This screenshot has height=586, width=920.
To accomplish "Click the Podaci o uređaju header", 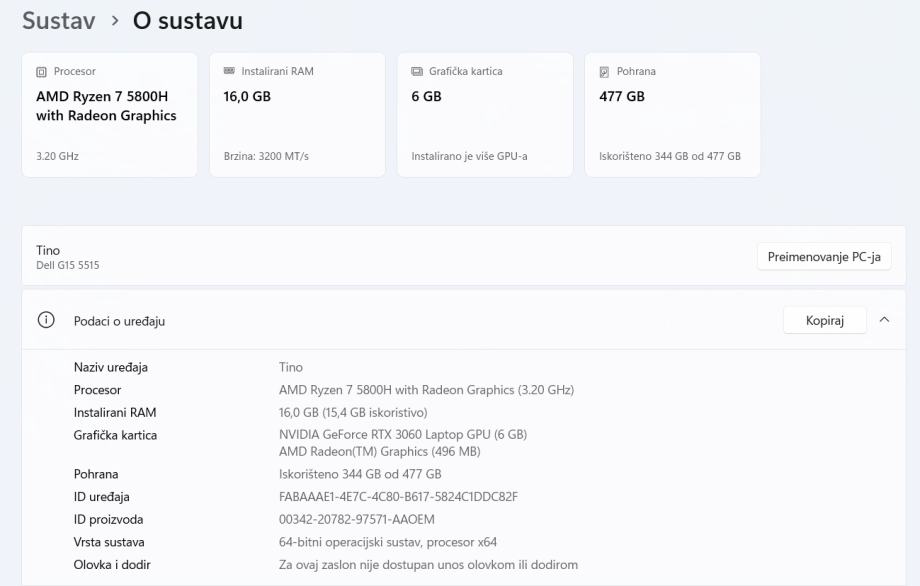I will [120, 321].
